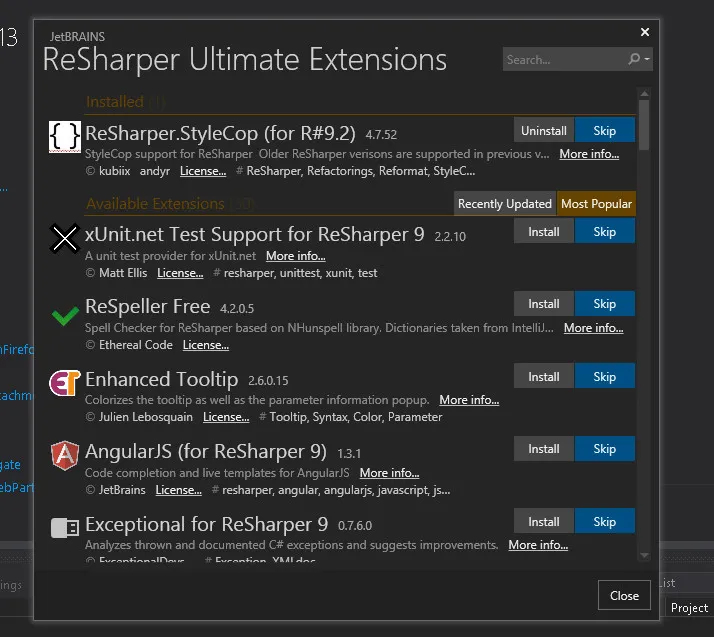Install AngularJS for ReSharper 9
Screen dimensions: 714x637
pyautogui.click(x=544, y=448)
